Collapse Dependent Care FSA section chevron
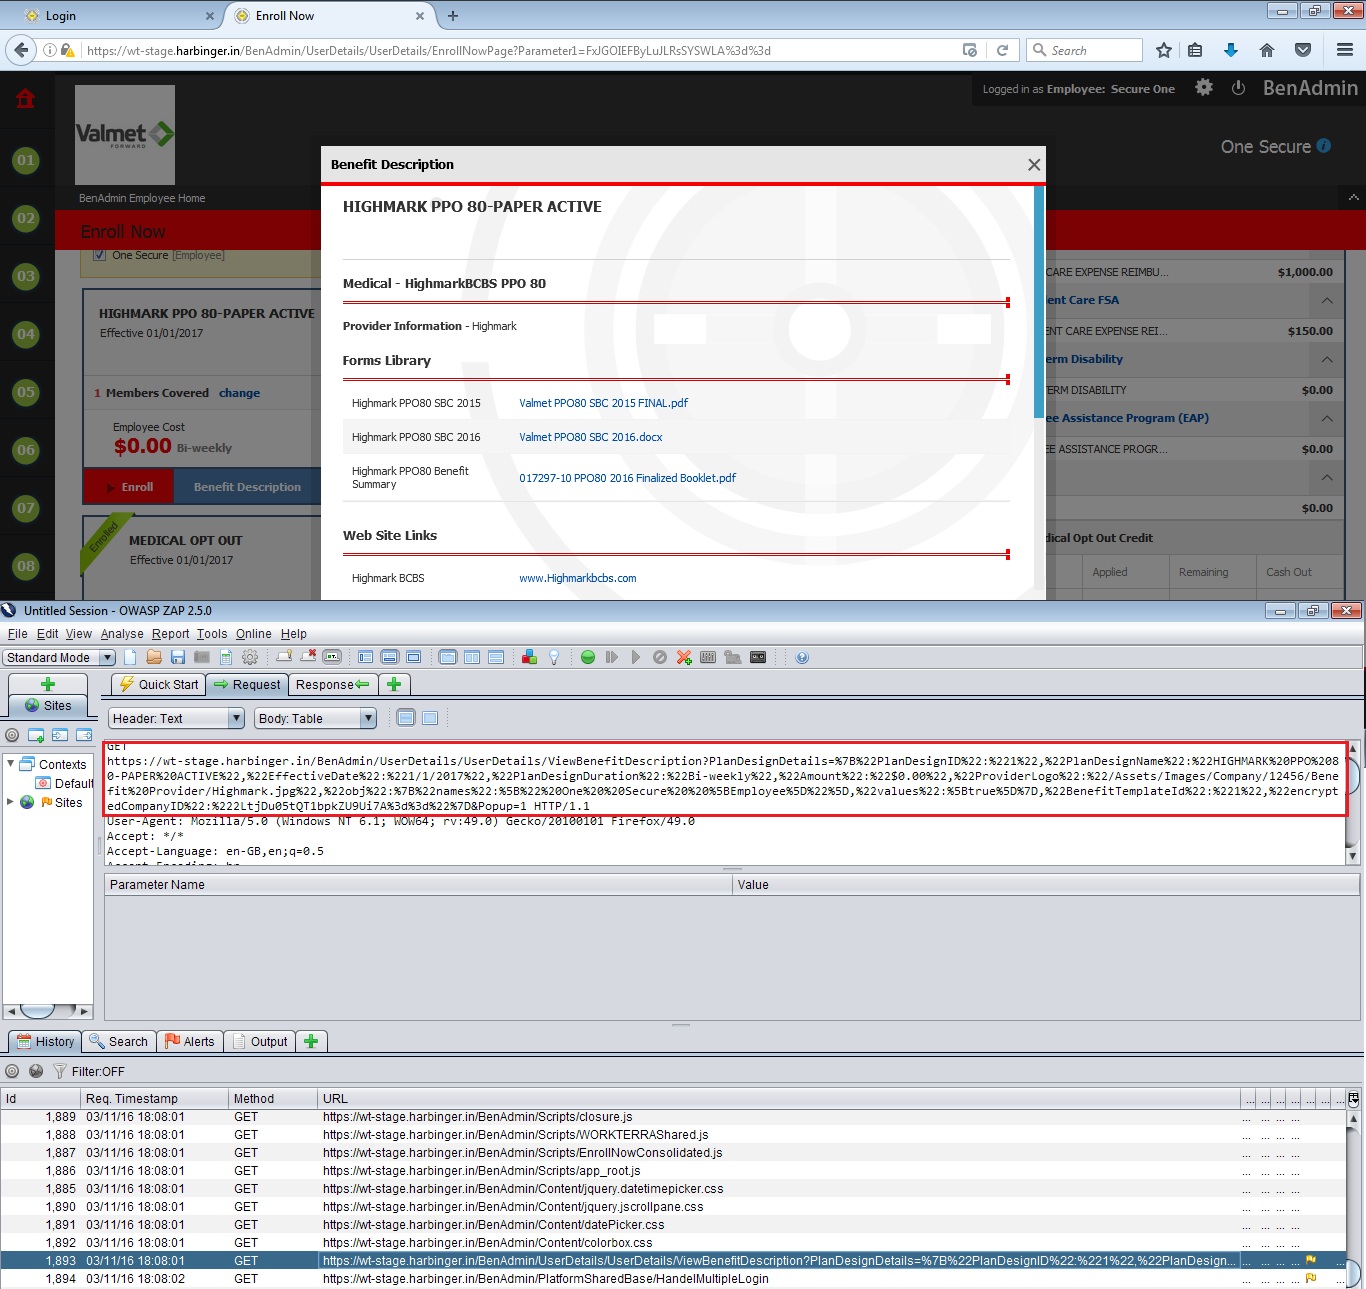 (1327, 300)
